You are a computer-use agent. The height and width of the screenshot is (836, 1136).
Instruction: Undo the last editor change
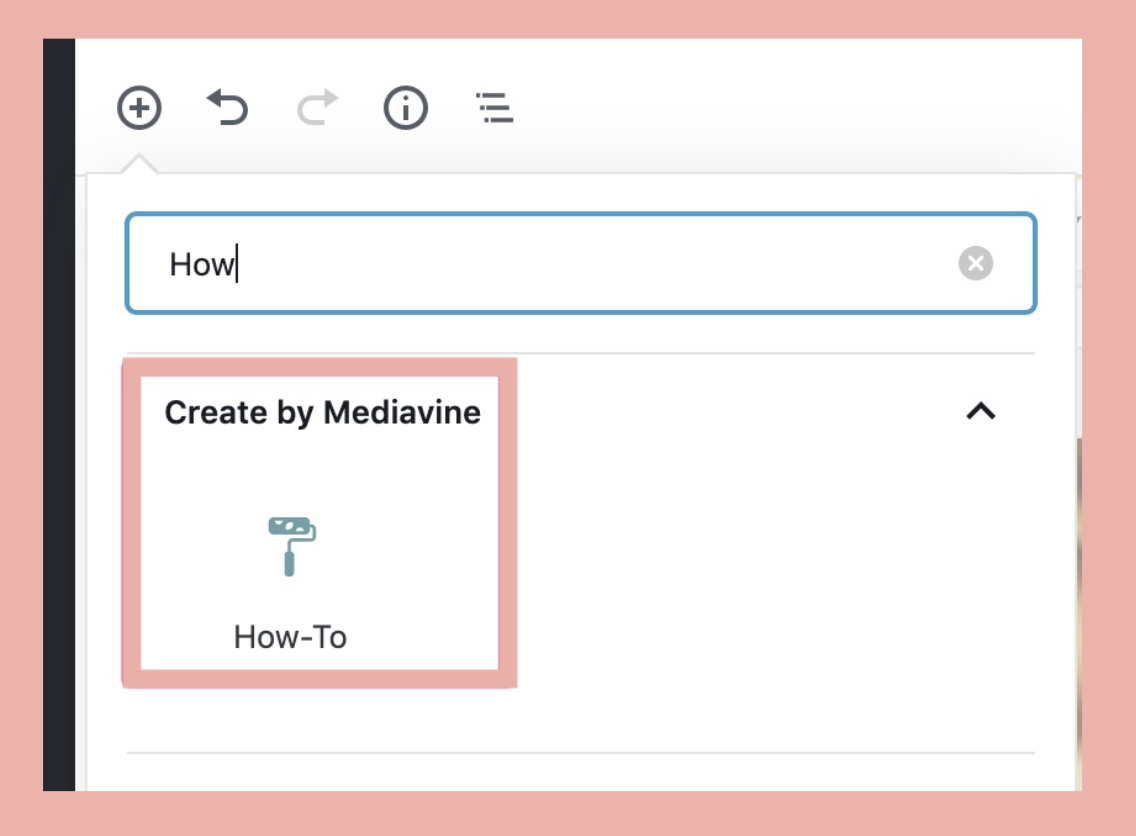point(227,107)
